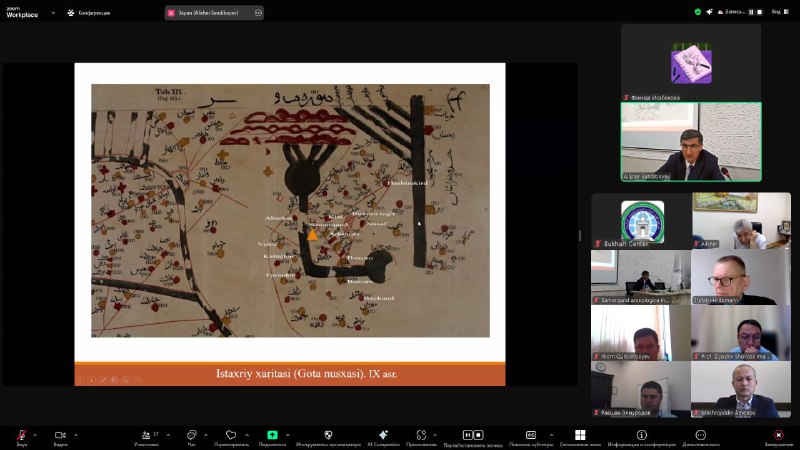Select Alisher Sandiboyev speaker video tile
The height and width of the screenshot is (450, 800).
click(x=691, y=142)
